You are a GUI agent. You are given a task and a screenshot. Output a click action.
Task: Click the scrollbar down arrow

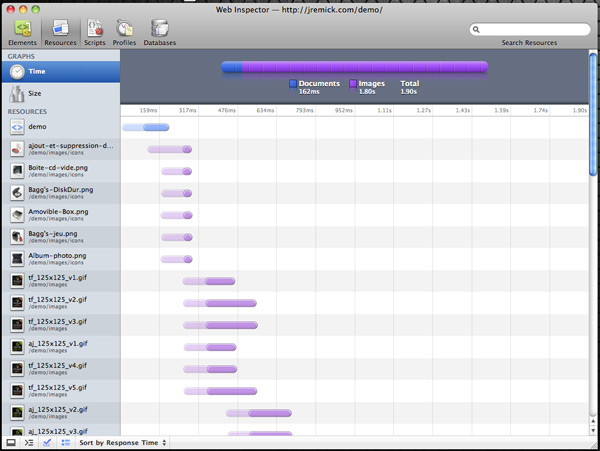click(x=593, y=430)
